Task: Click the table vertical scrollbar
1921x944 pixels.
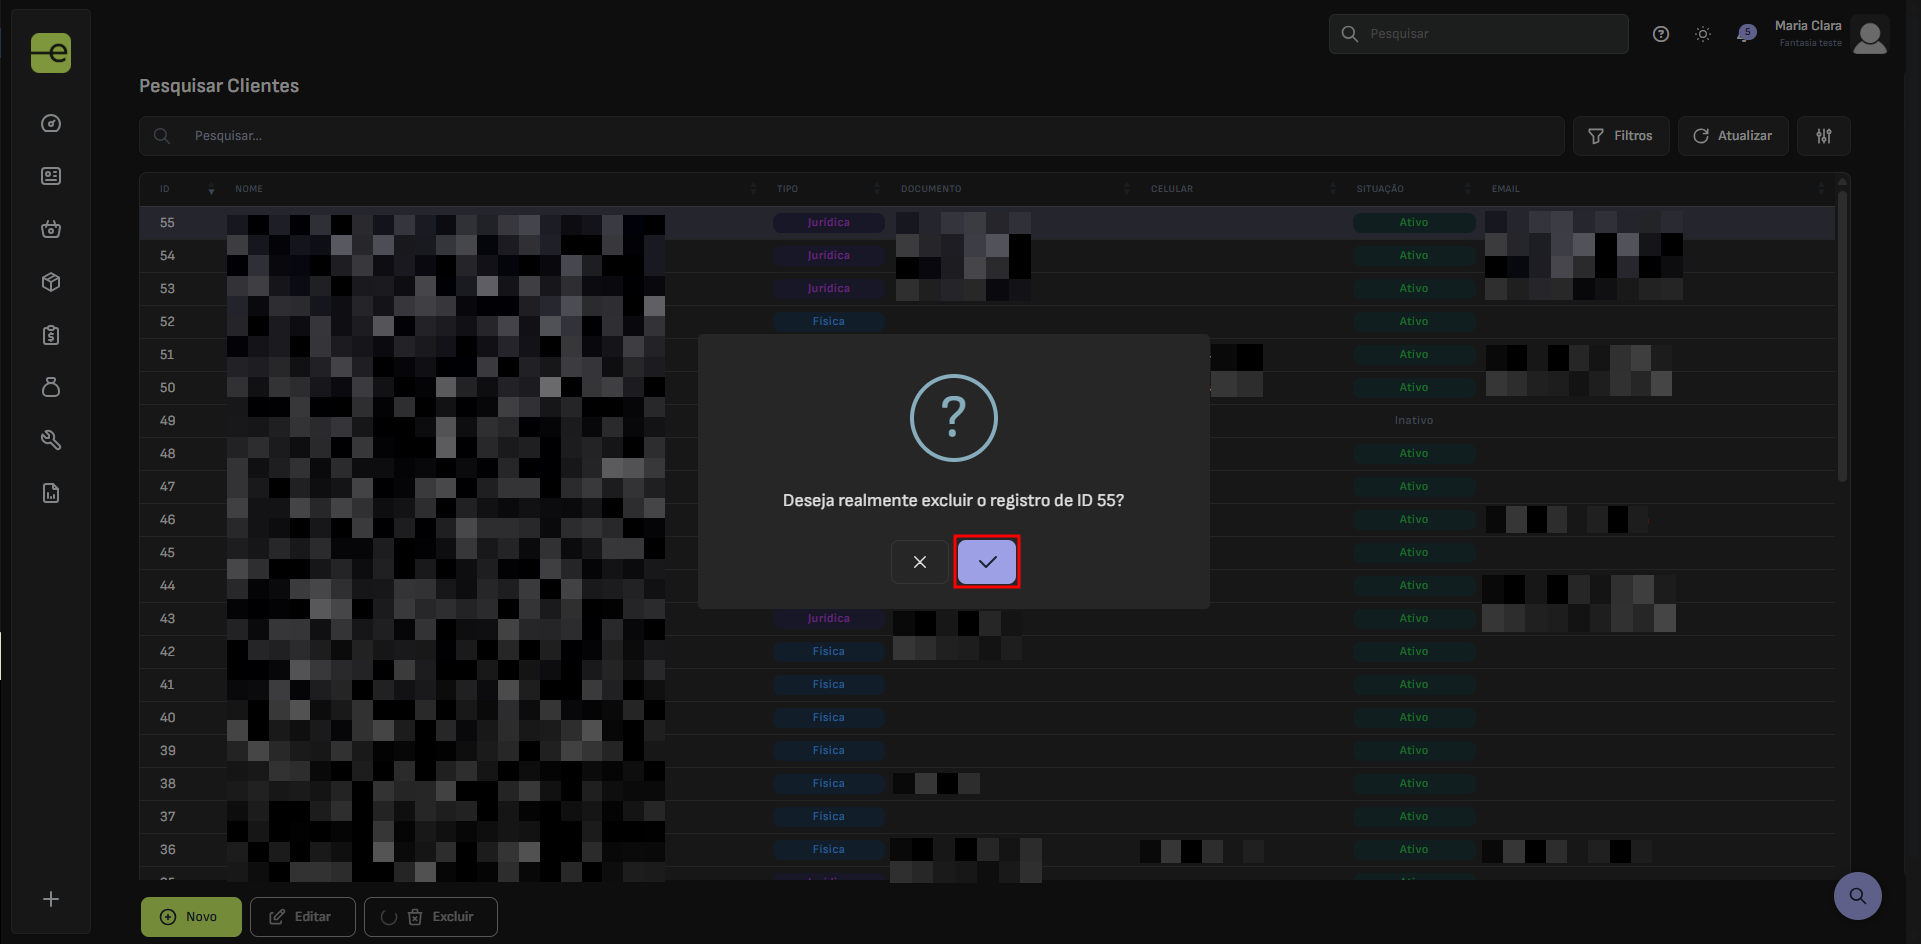Action: point(1842,335)
